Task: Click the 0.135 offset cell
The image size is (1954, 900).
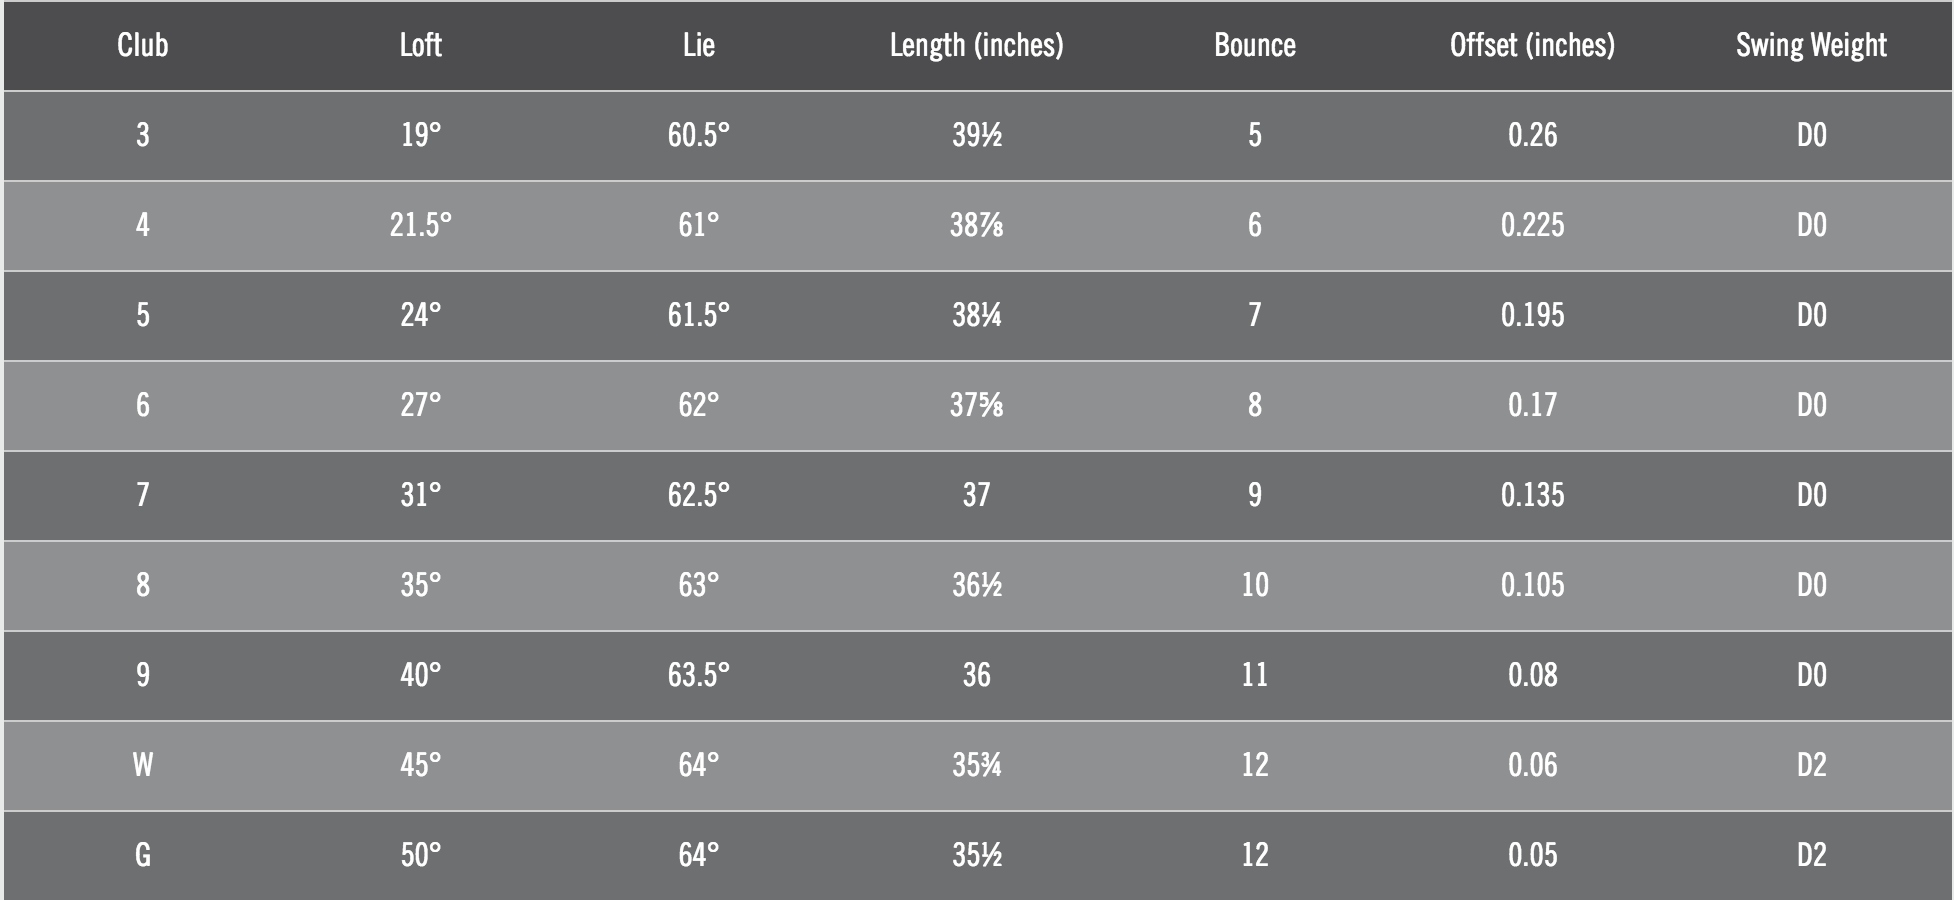Action: pos(1532,495)
